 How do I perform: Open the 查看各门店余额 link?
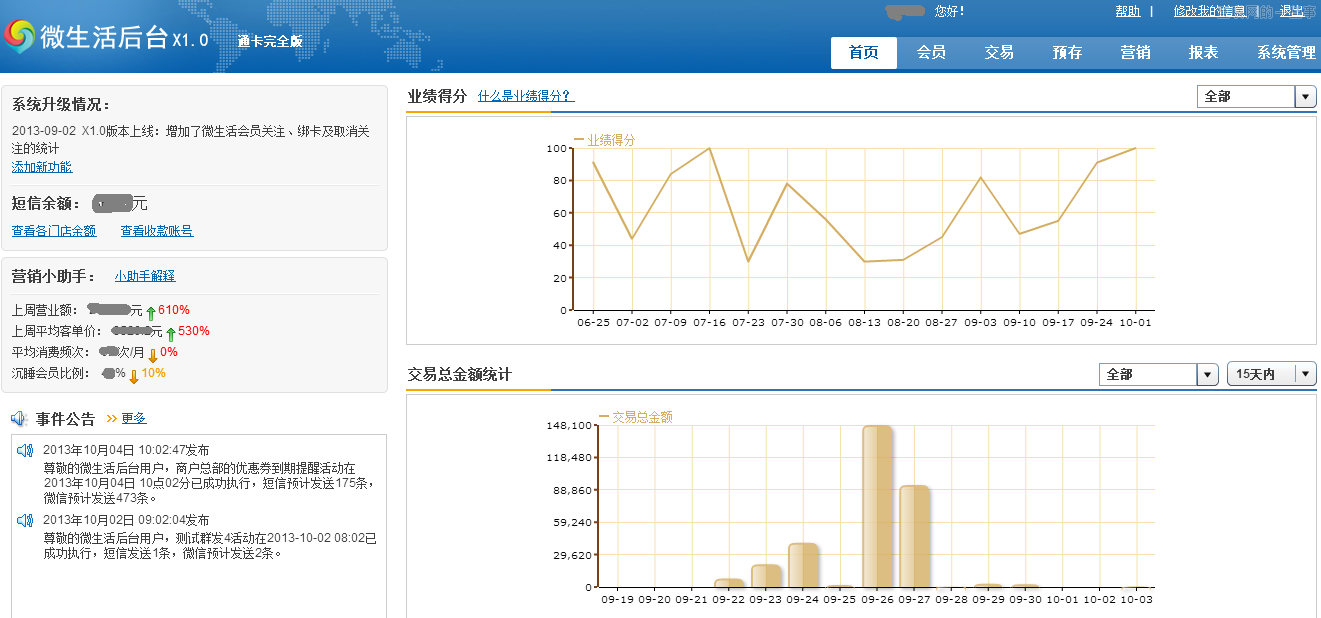coord(54,231)
